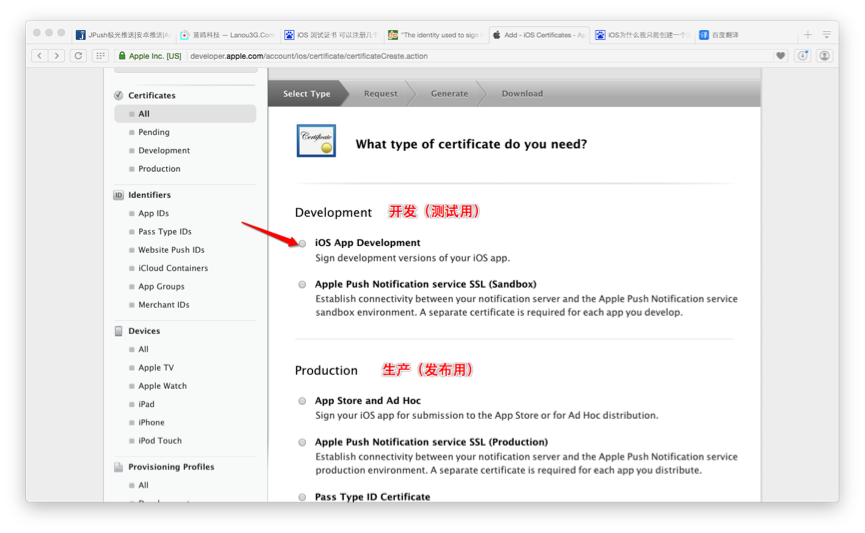865x533 pixels.
Task: Click the Devices section icon in sidebar
Action: tap(119, 331)
